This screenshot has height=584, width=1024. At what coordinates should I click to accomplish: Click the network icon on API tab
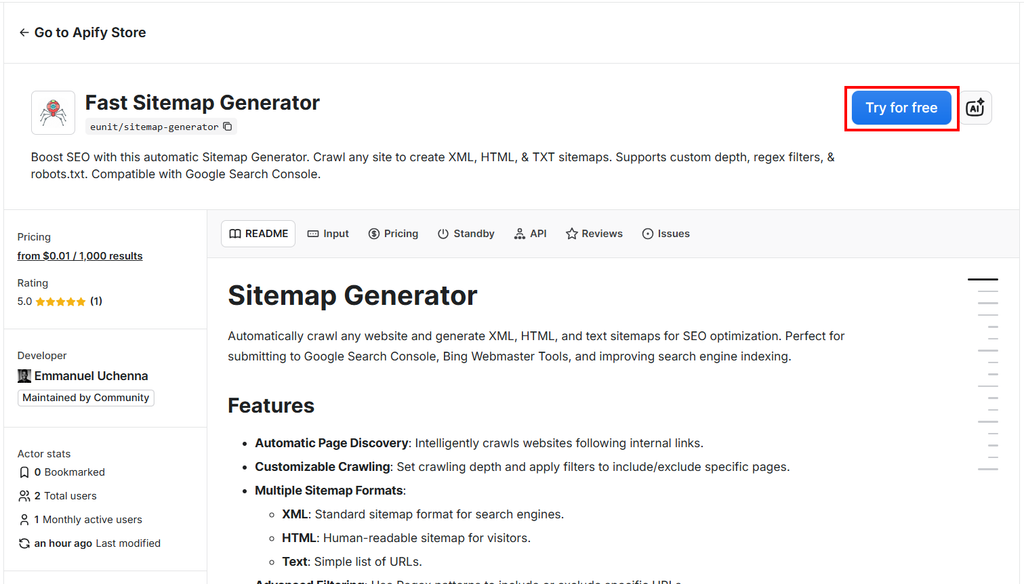pyautogui.click(x=519, y=234)
